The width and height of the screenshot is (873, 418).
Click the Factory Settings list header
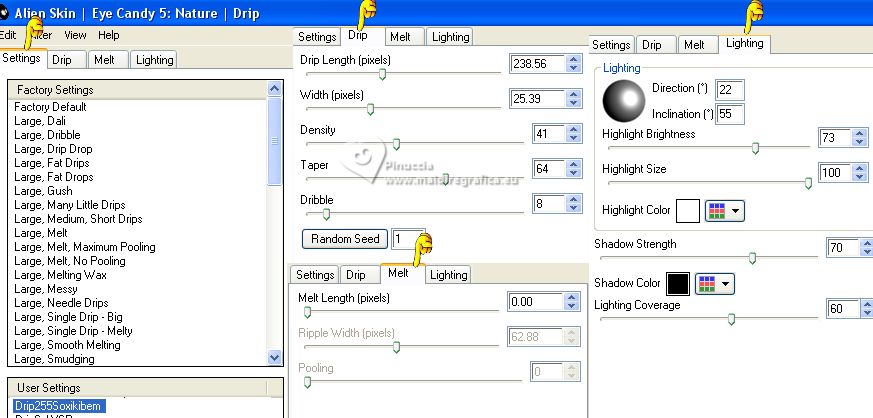click(x=138, y=90)
